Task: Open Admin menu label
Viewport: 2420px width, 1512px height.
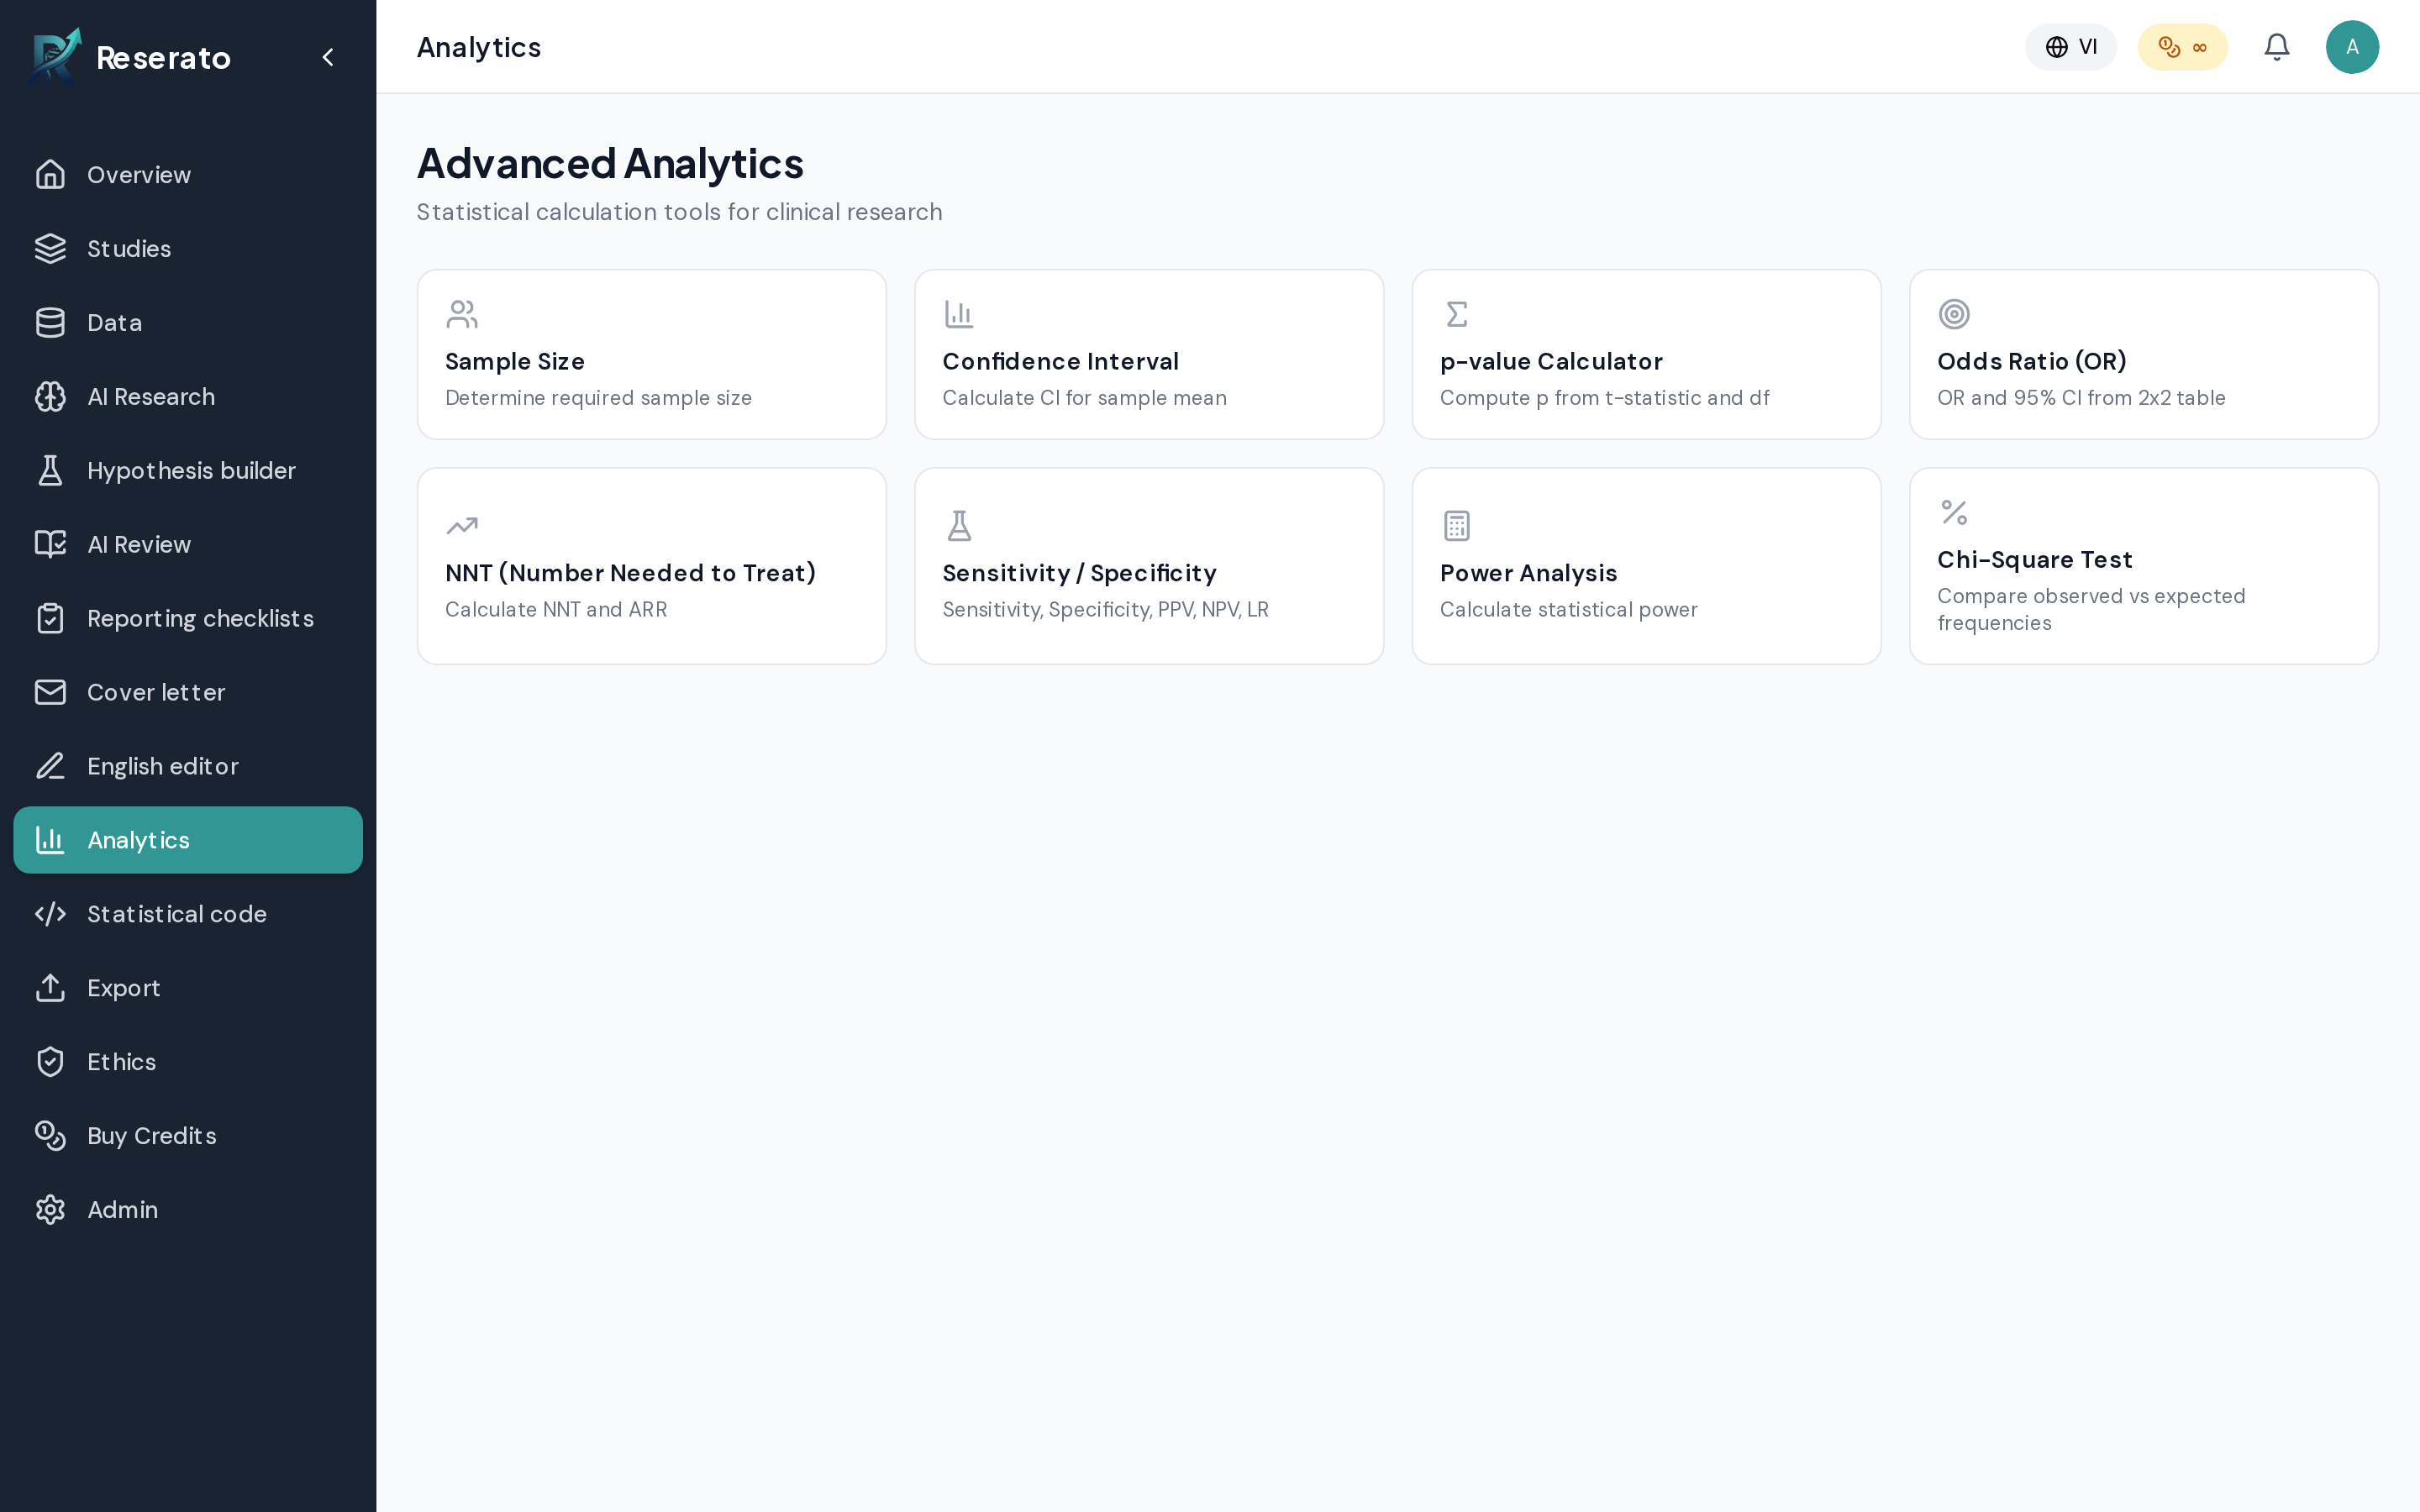Action: 122,1210
